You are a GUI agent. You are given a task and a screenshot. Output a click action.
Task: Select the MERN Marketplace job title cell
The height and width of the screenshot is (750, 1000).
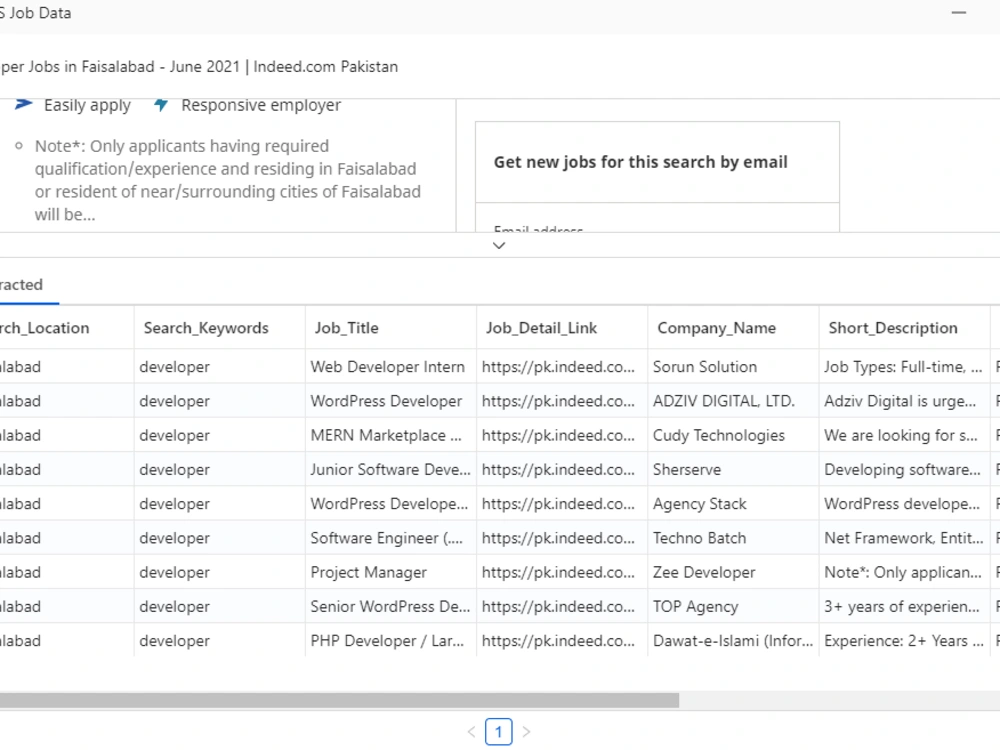[x=391, y=436]
